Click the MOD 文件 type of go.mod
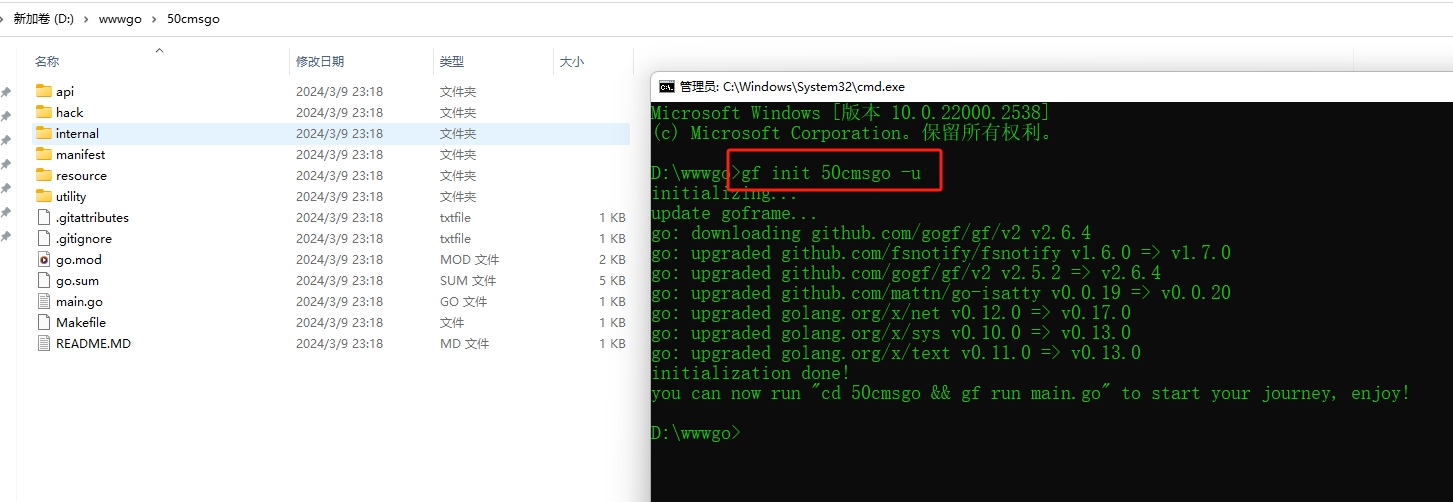 click(469, 259)
